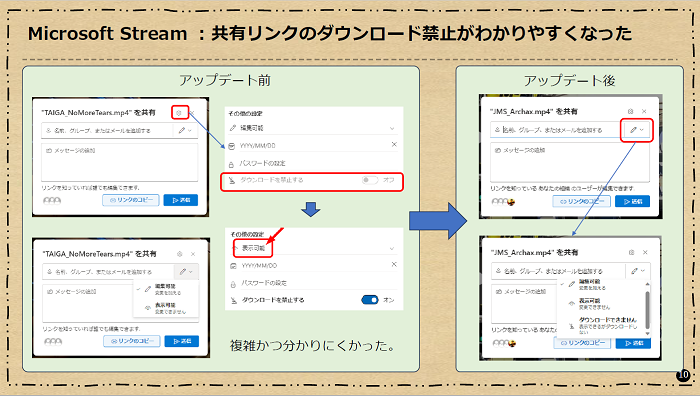Image resolution: width=700 pixels, height=396 pixels.
Task: Copy link in JMS_Archax dialog with open menu
Action: 583,343
